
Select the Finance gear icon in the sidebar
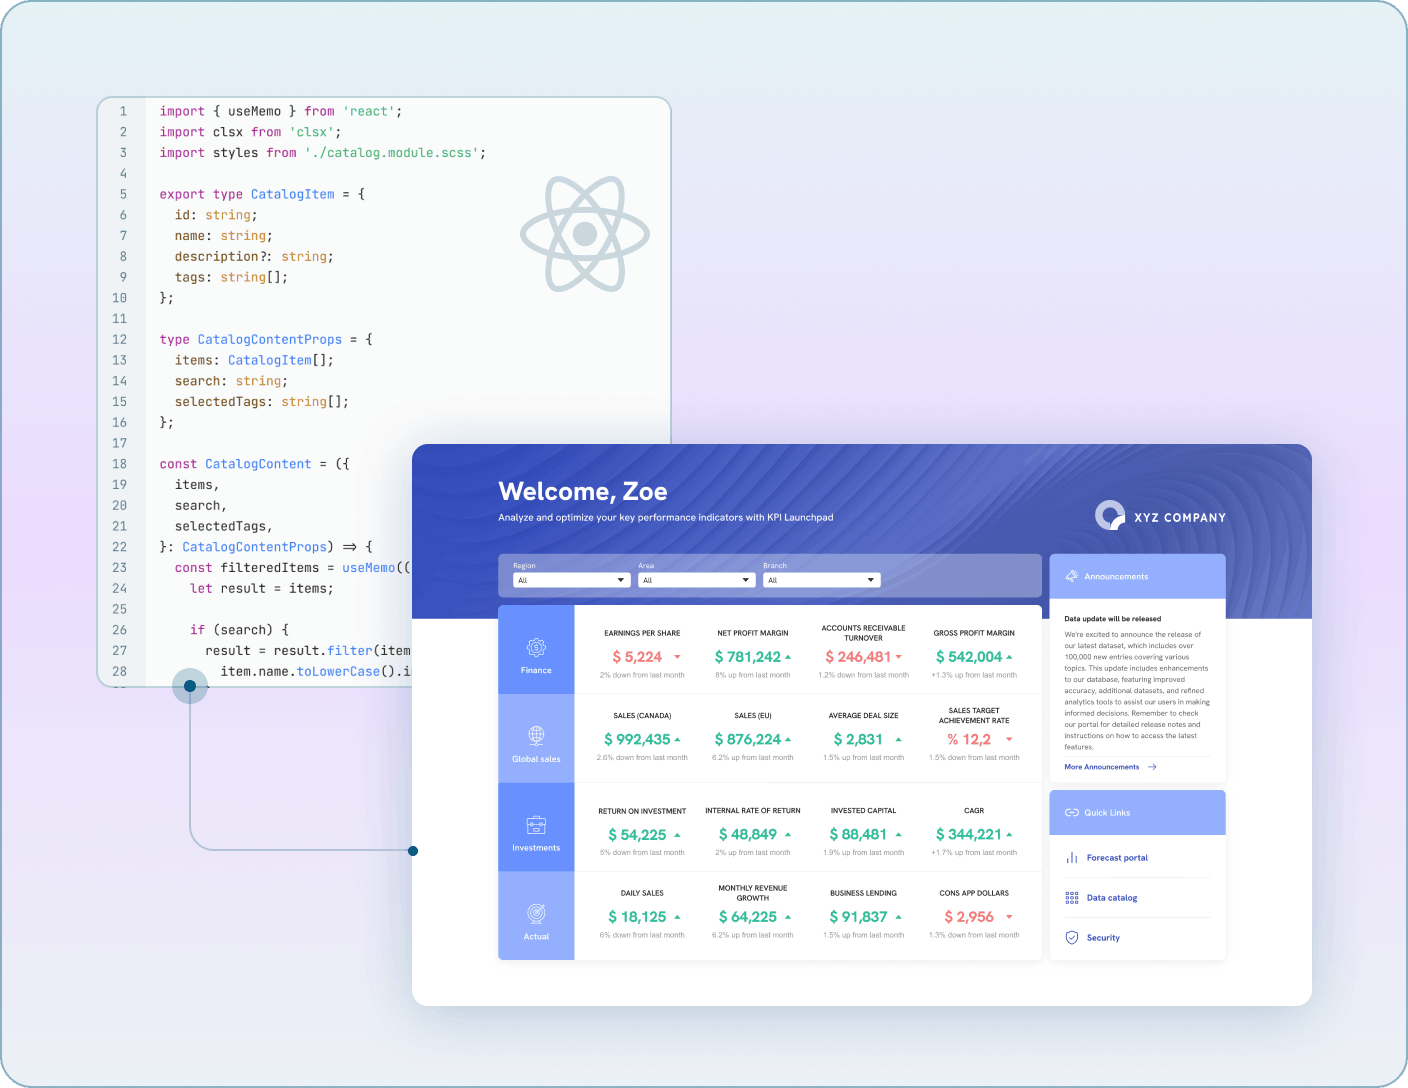pyautogui.click(x=536, y=648)
